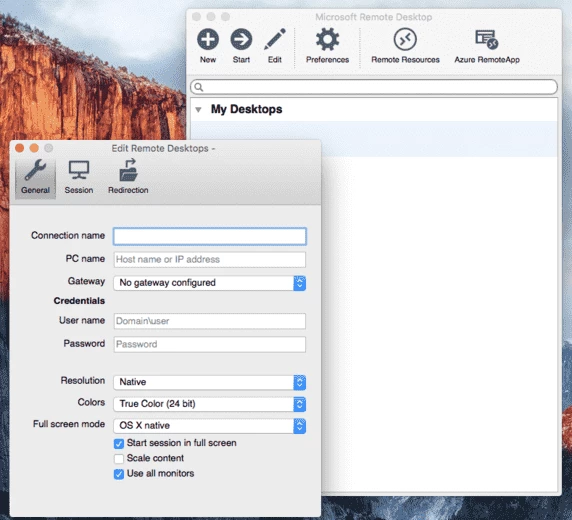Open the Full screen mode dropdown

pos(209,426)
